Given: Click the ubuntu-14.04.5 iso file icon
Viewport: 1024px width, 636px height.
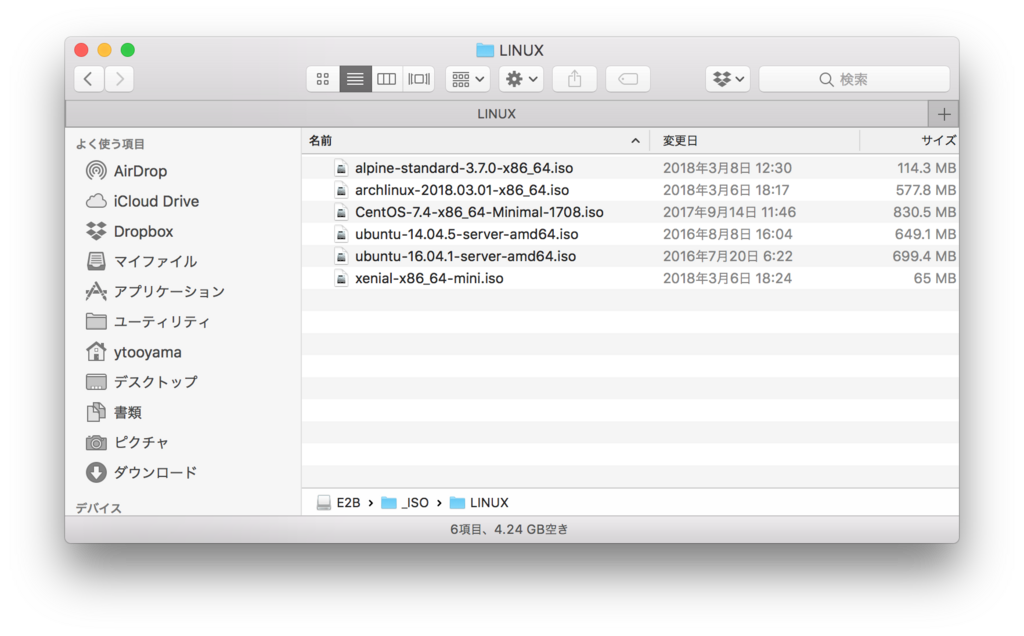Looking at the screenshot, I should tap(340, 234).
